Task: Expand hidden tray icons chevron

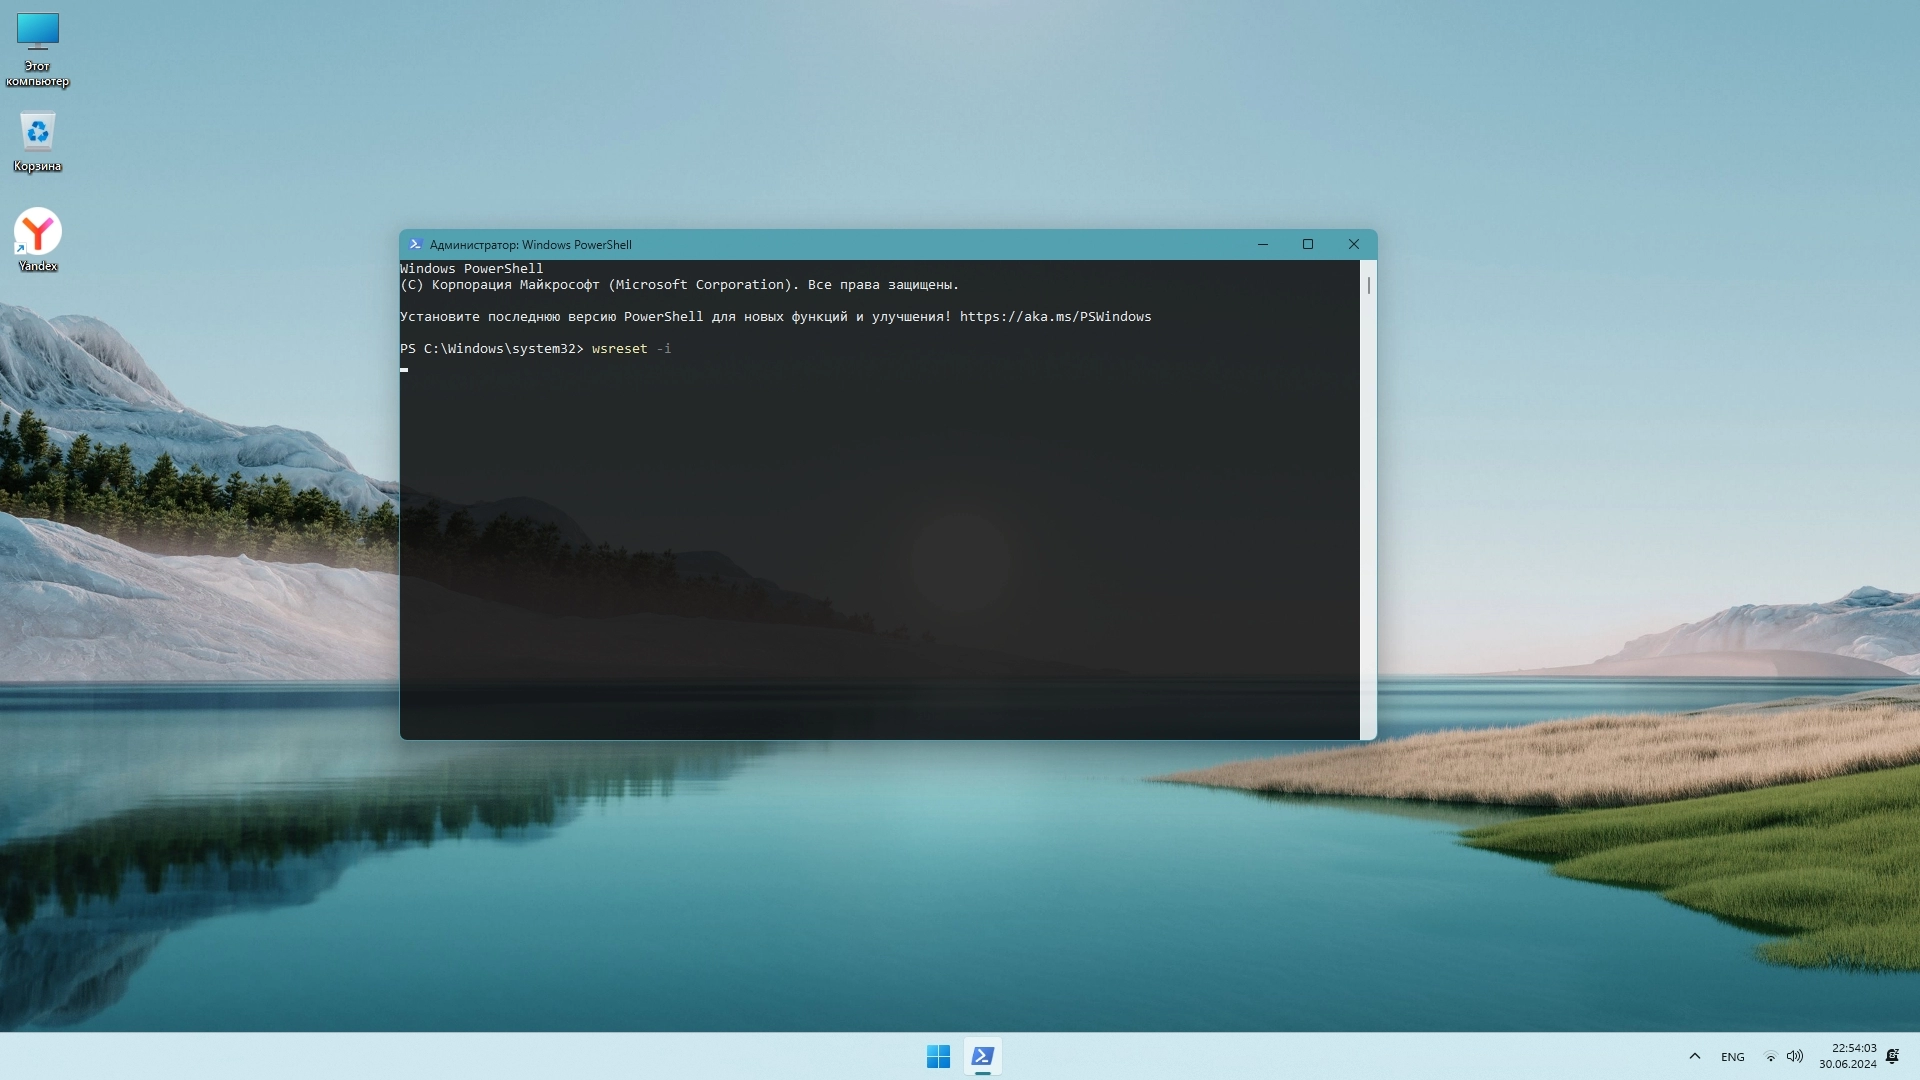Action: [x=1695, y=1056]
